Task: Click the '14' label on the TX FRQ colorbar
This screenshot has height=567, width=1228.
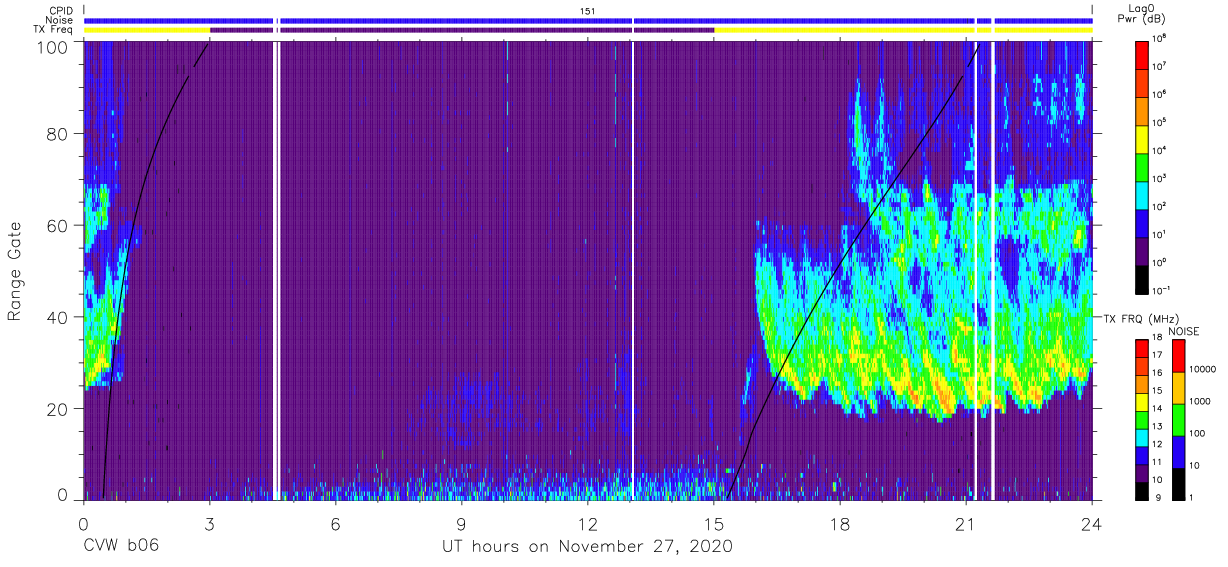Action: (x=1159, y=409)
